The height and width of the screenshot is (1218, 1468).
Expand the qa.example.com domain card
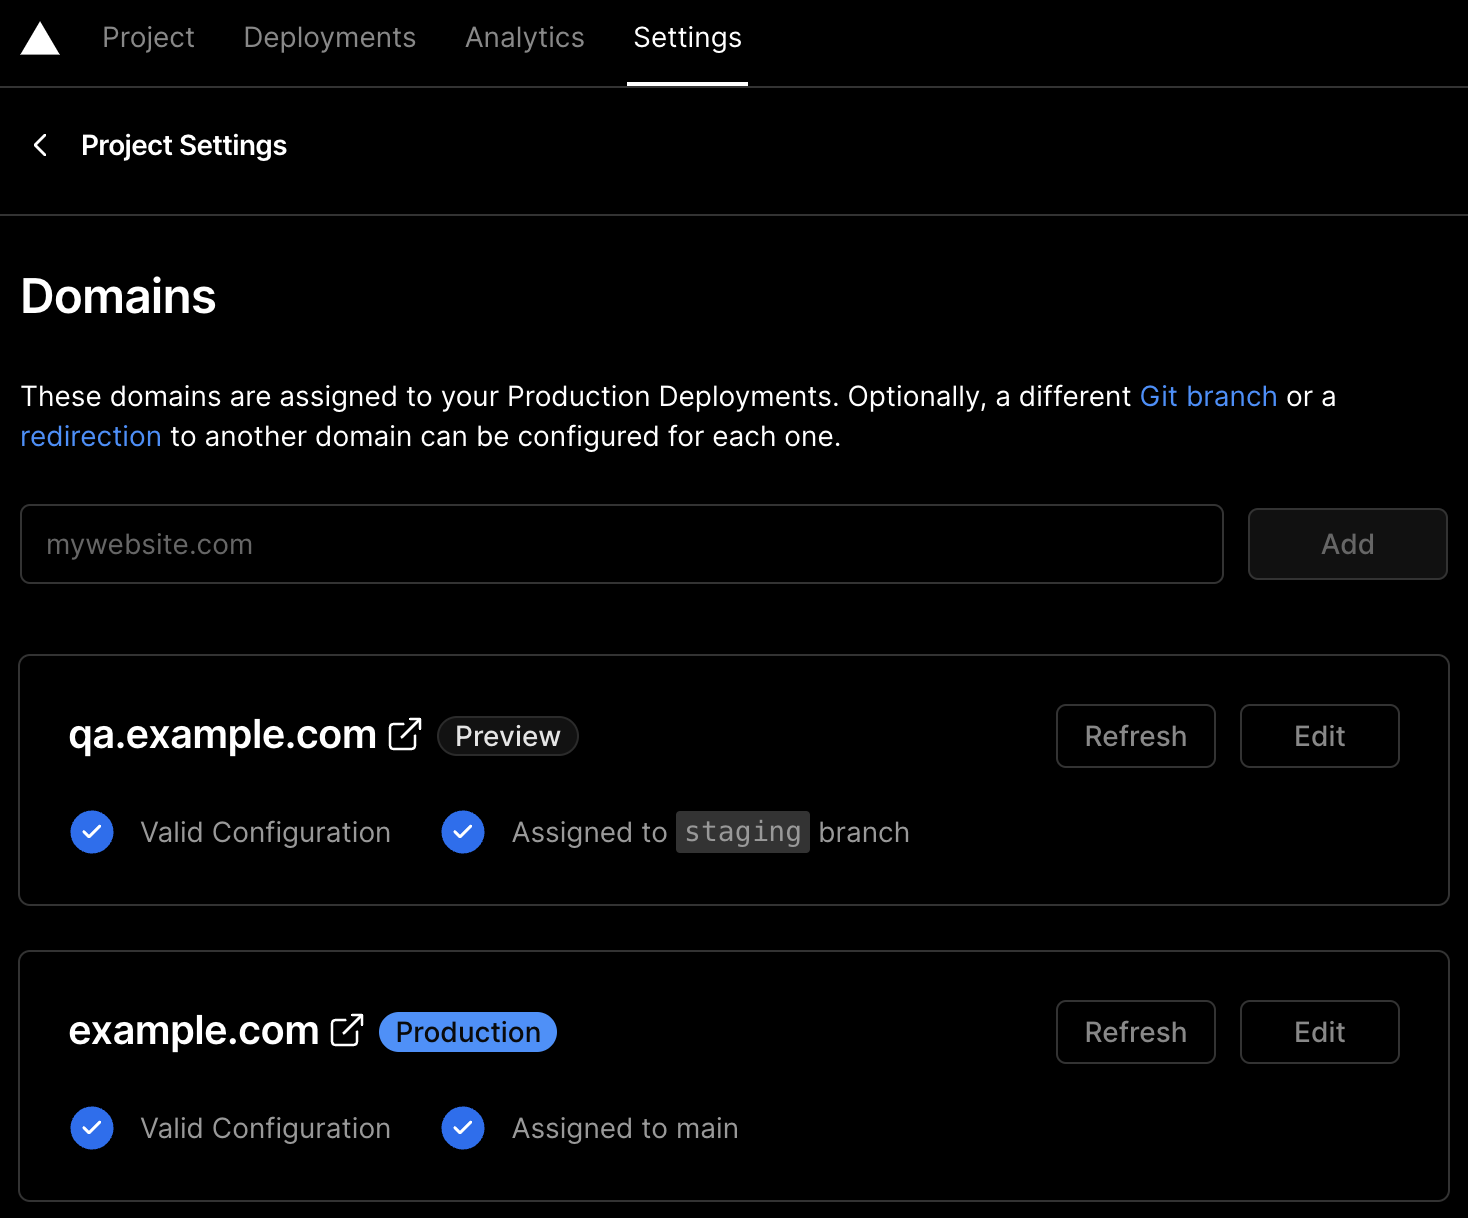(733, 779)
